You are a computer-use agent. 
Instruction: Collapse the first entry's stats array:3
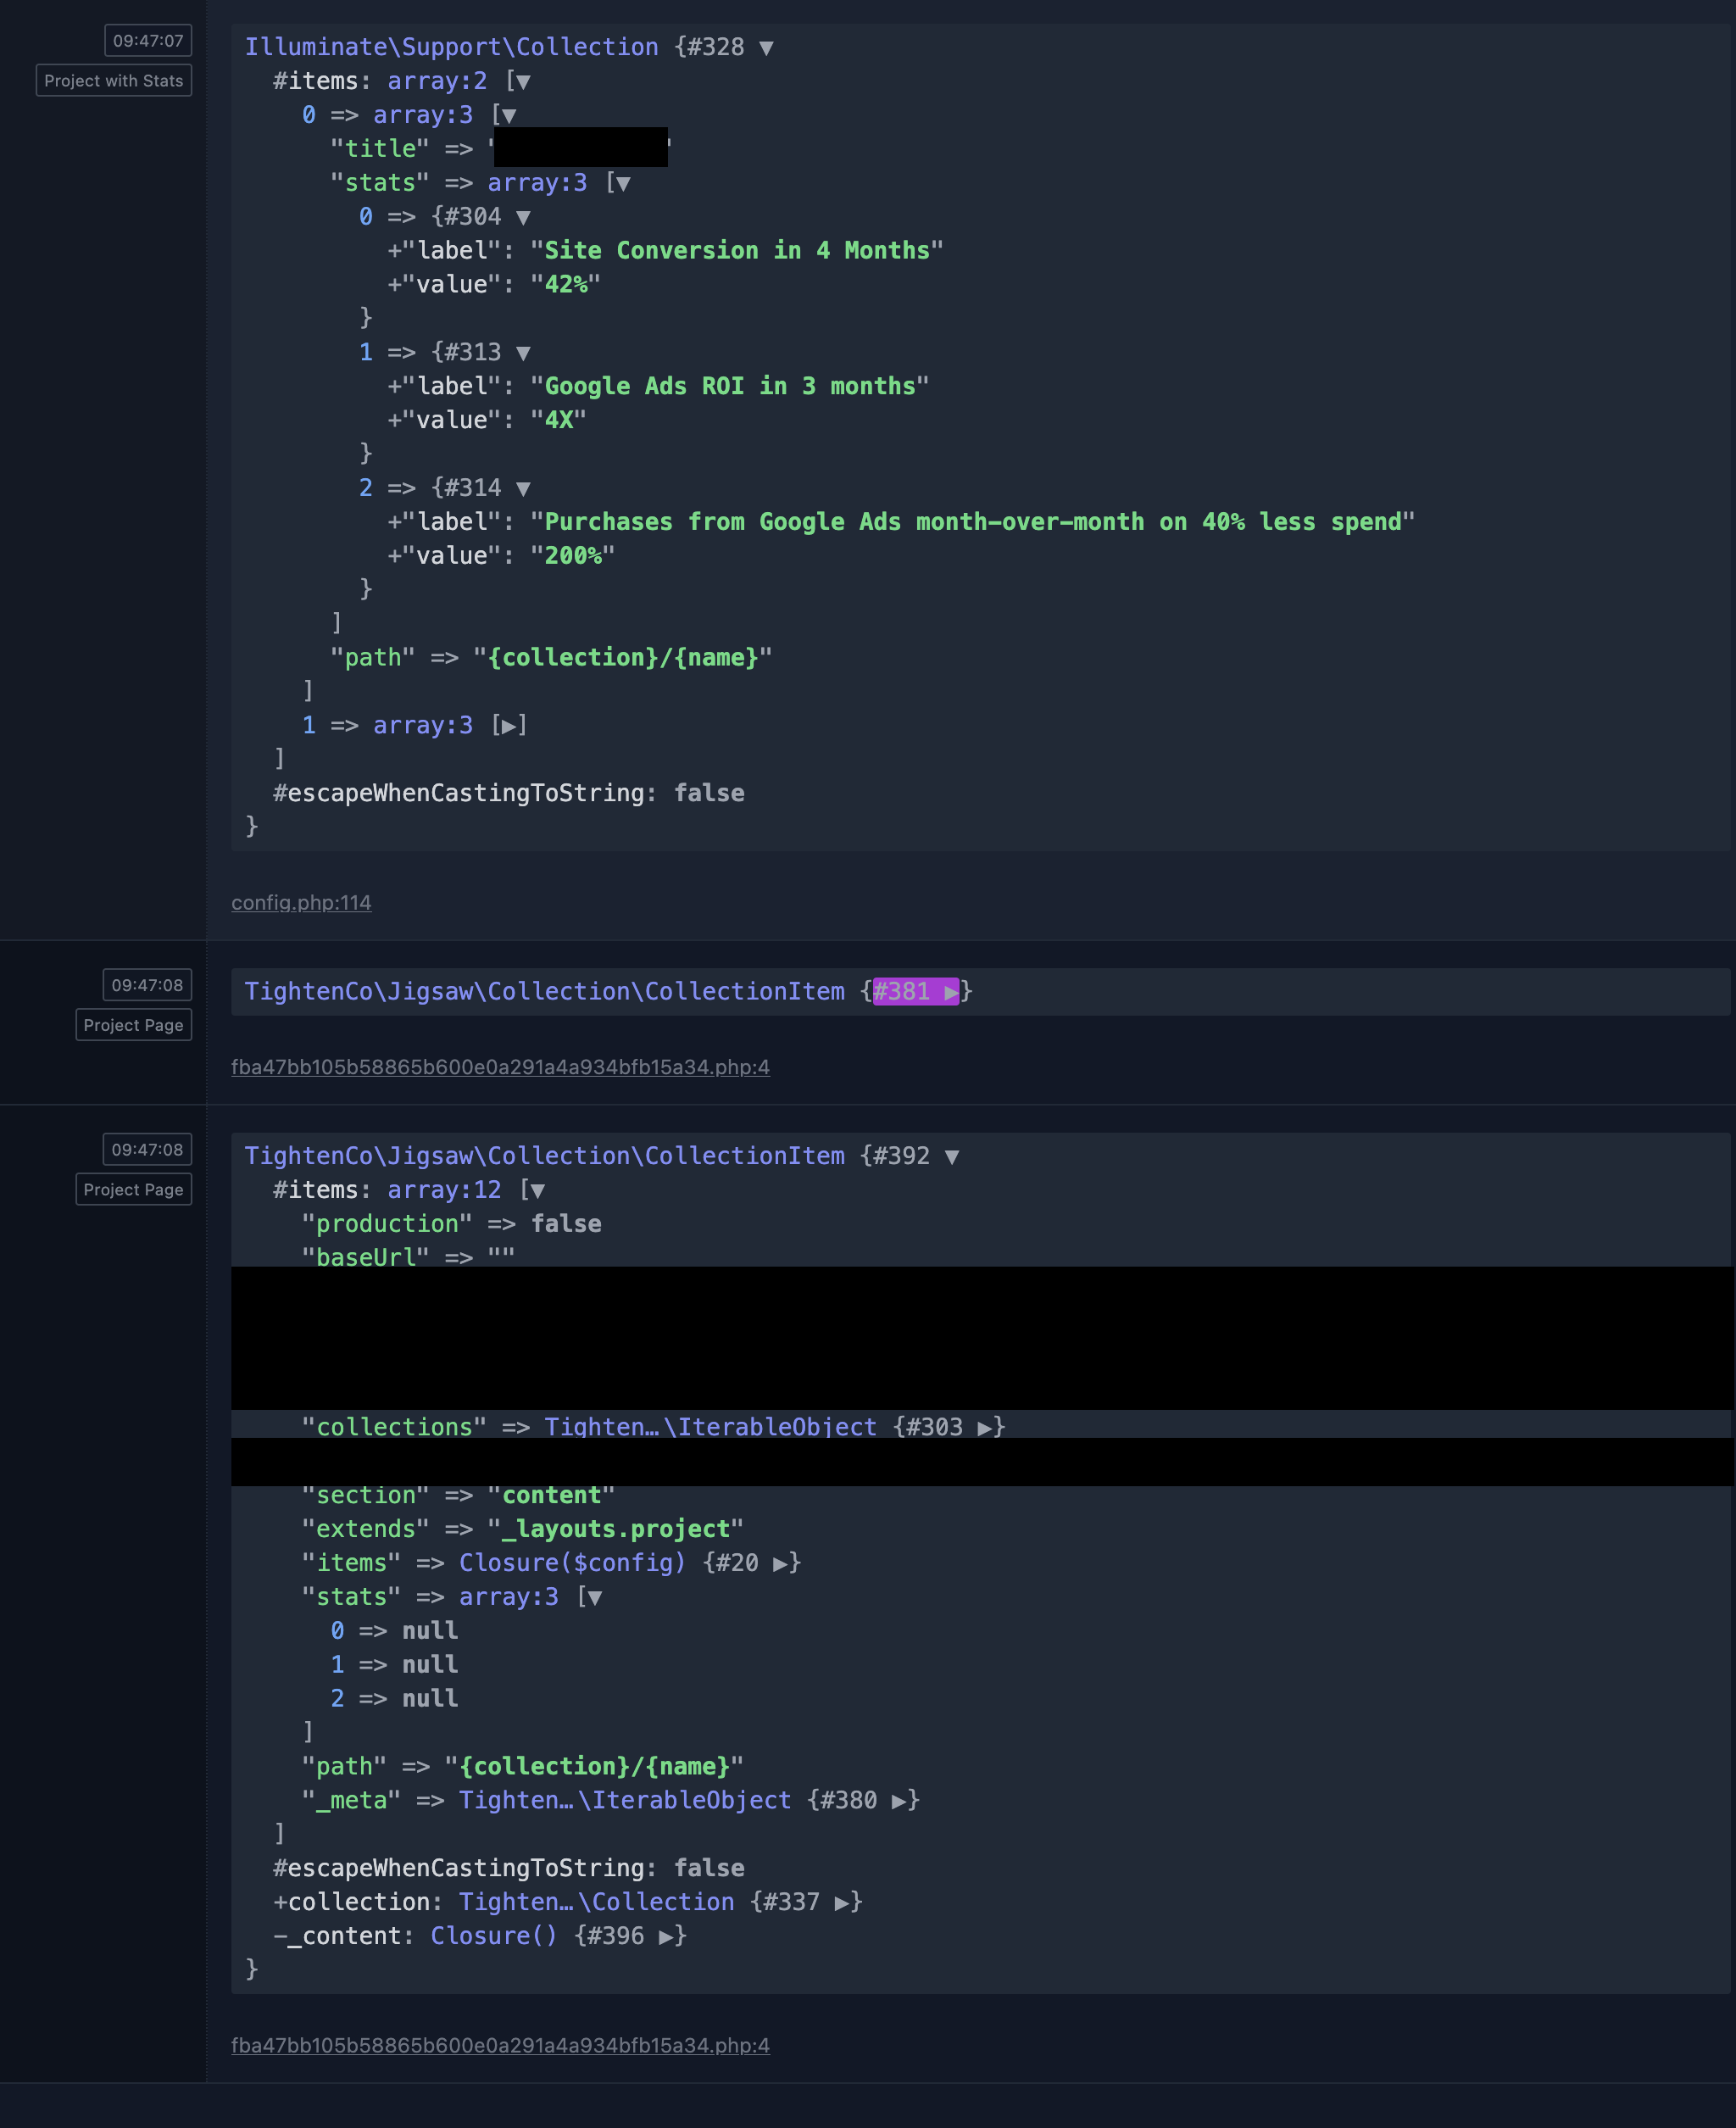tap(622, 184)
